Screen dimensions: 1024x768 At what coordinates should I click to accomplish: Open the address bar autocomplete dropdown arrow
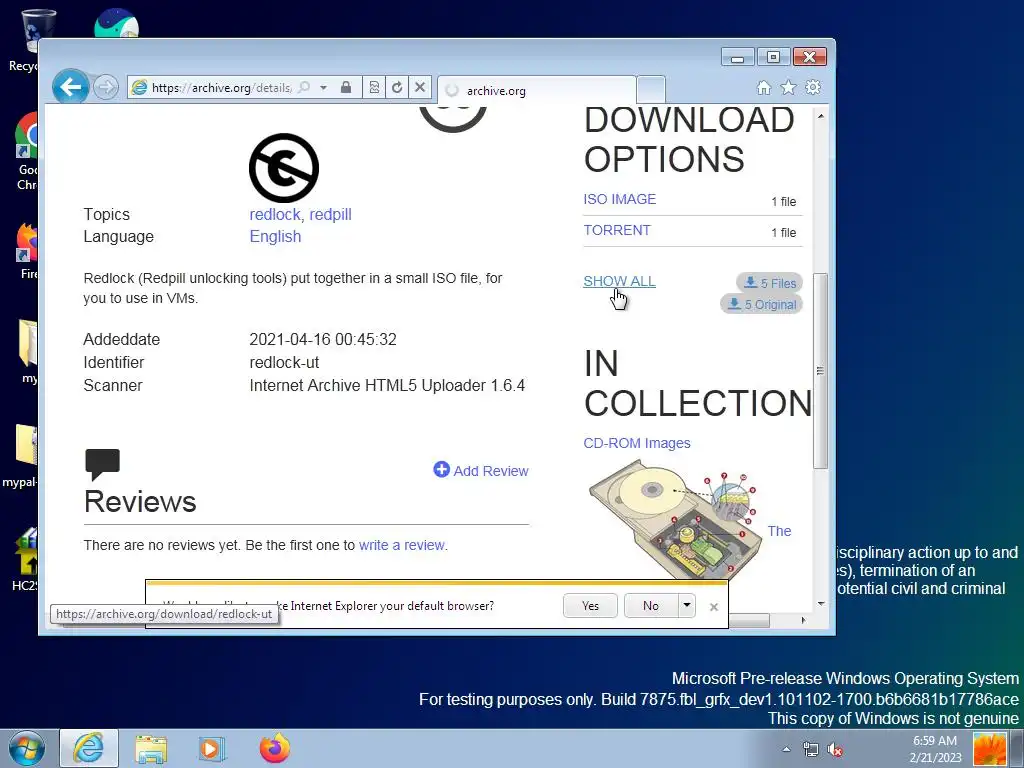[x=323, y=87]
